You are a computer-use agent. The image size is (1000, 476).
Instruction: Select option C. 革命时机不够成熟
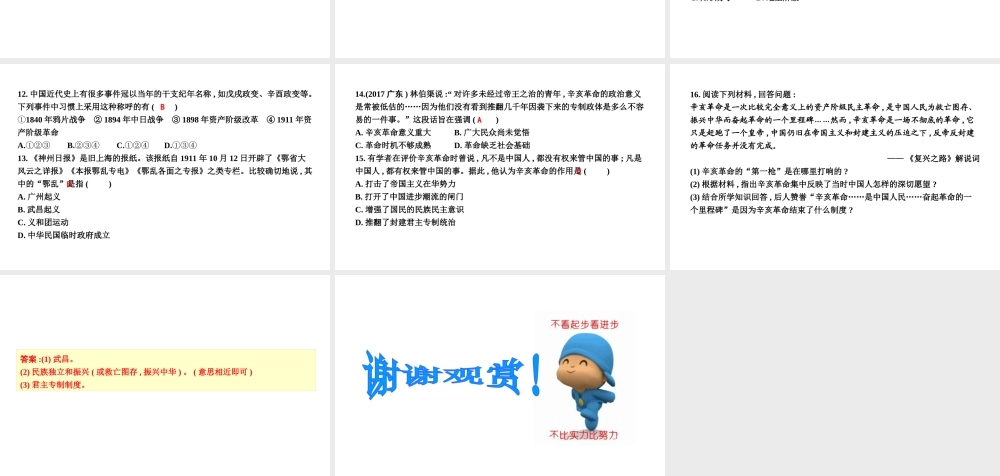click(x=393, y=145)
